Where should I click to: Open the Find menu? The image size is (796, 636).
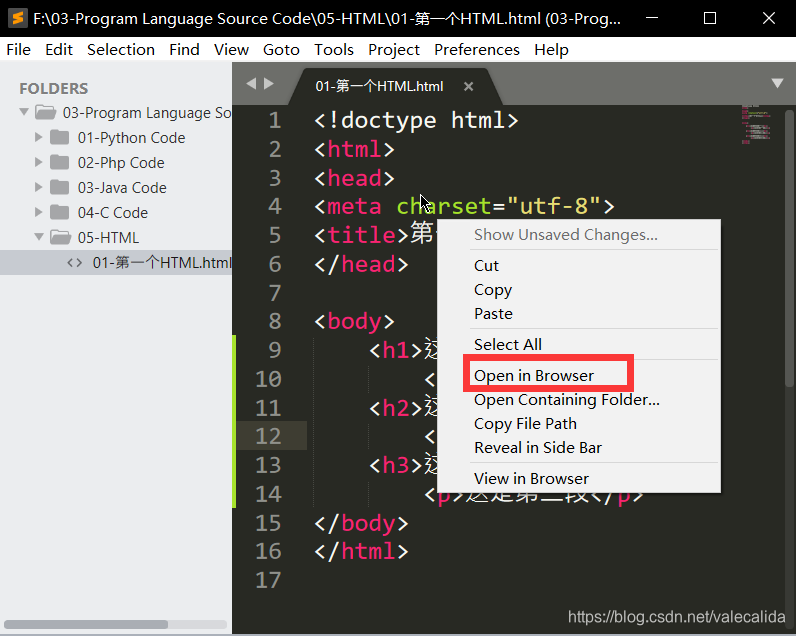(184, 50)
